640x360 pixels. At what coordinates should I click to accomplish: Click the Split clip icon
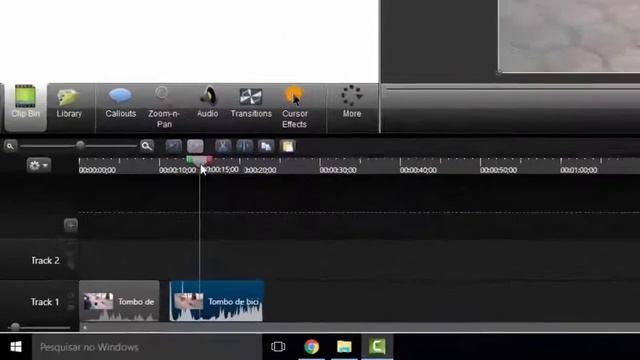(x=244, y=146)
